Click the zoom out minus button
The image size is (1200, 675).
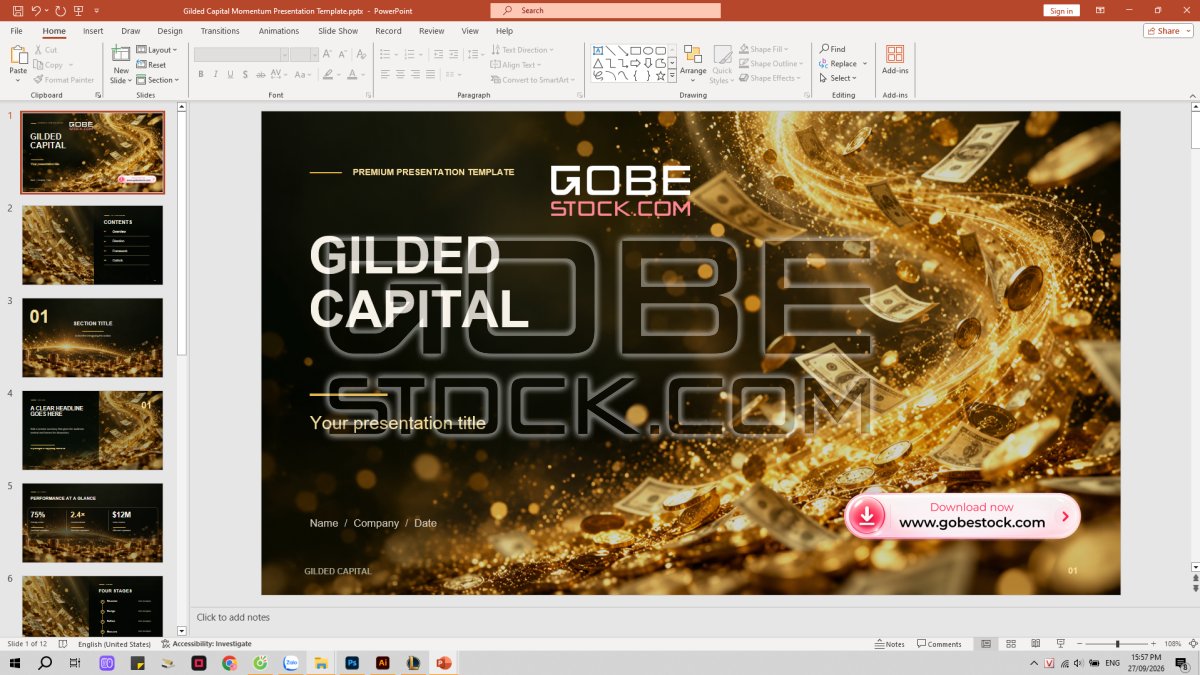coord(1079,644)
